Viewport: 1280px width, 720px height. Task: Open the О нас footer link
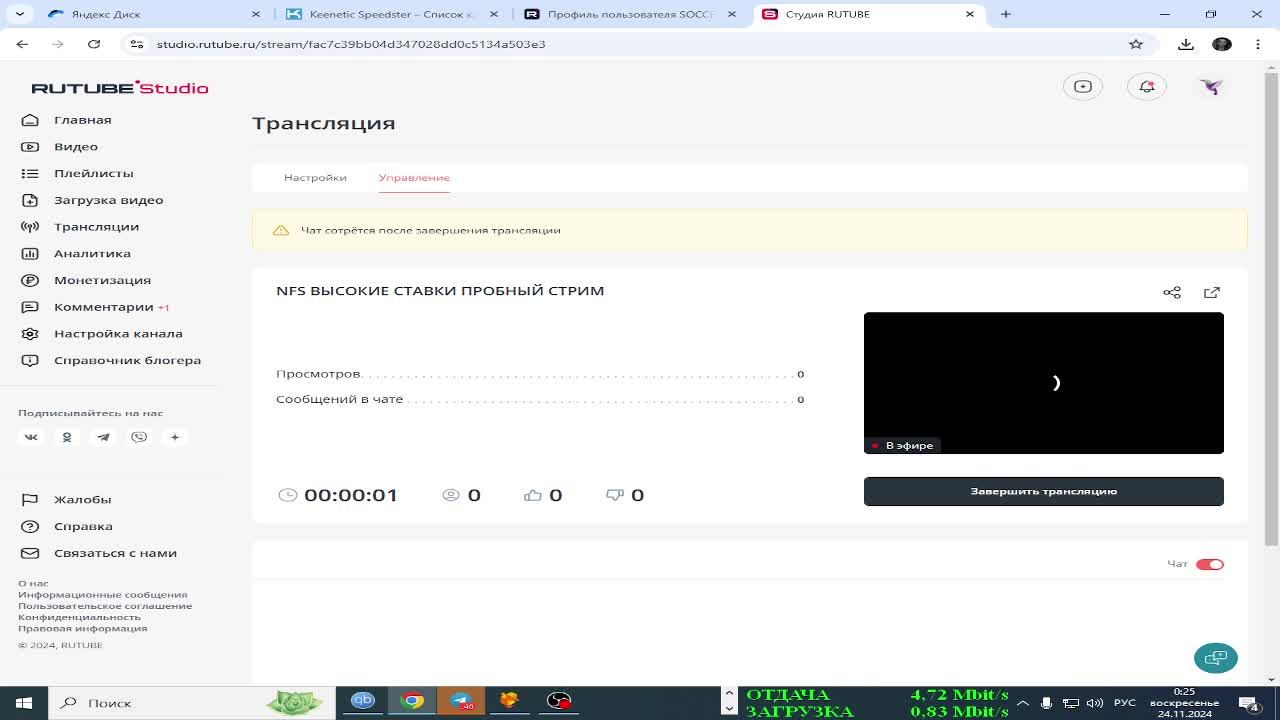33,583
